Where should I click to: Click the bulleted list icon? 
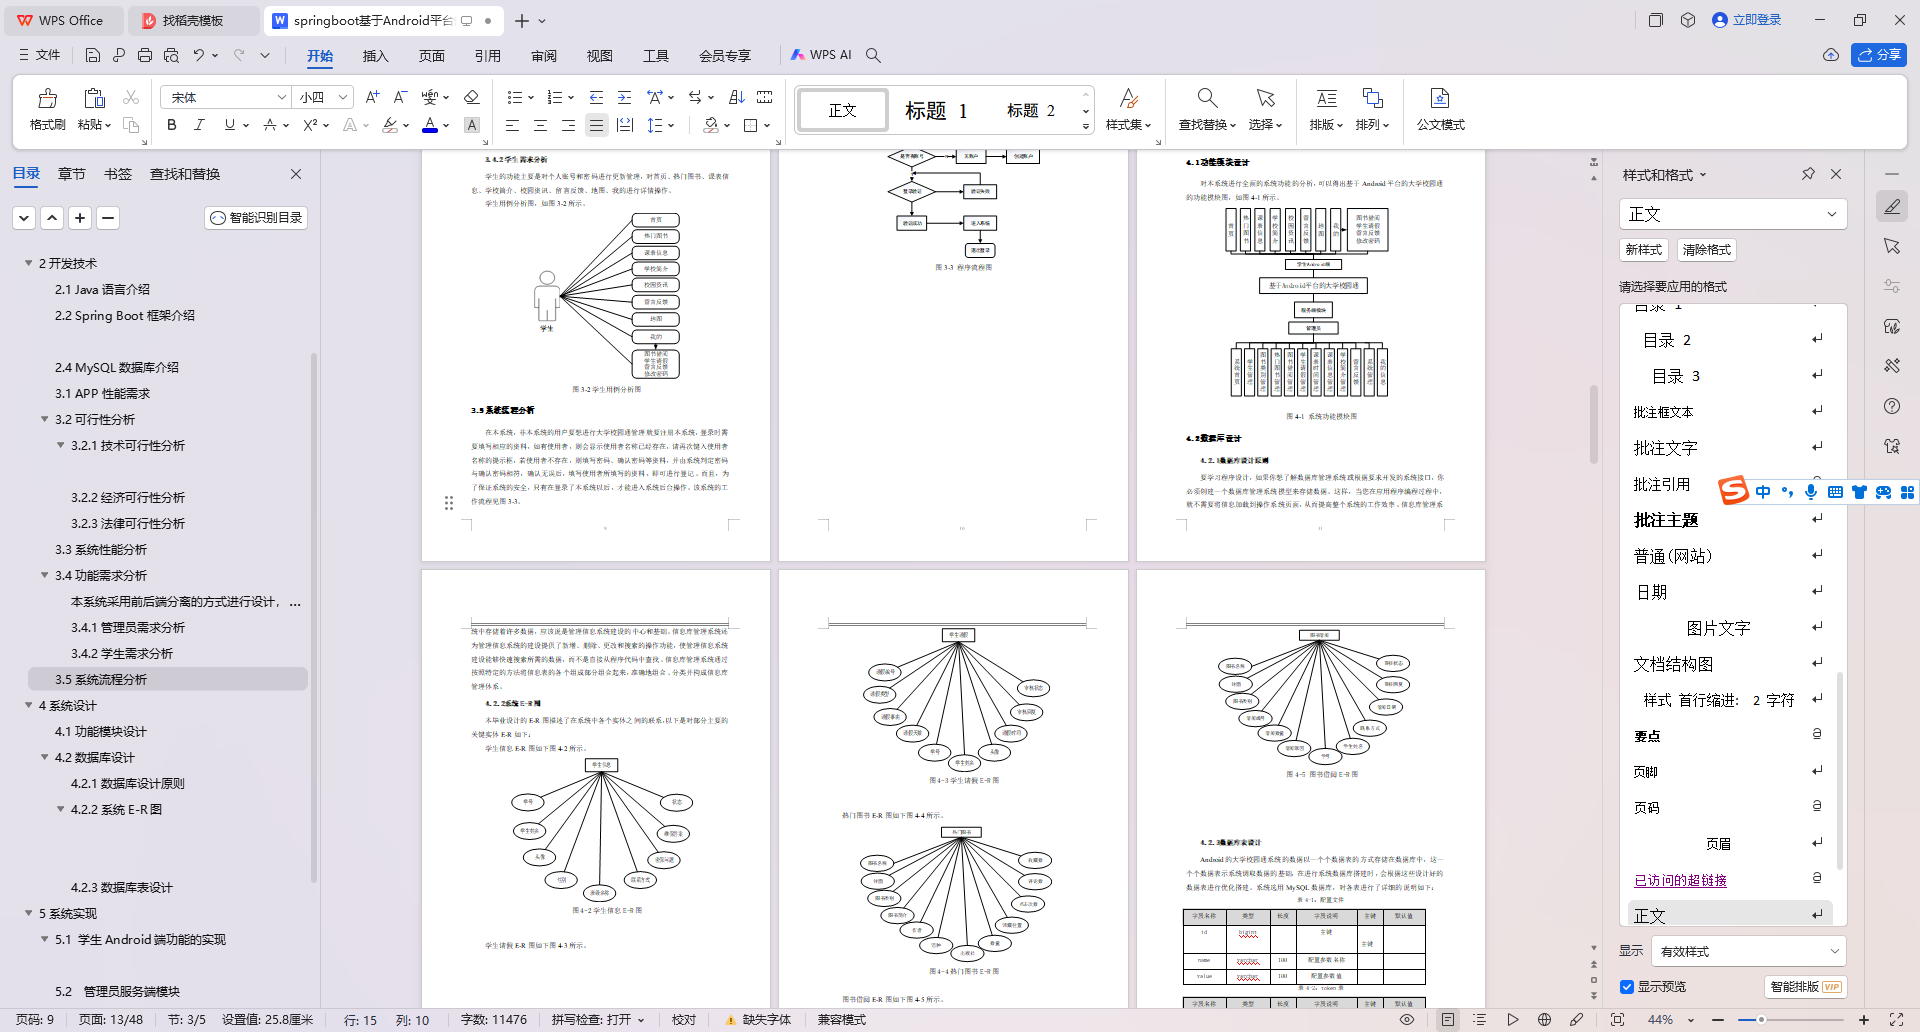point(515,97)
